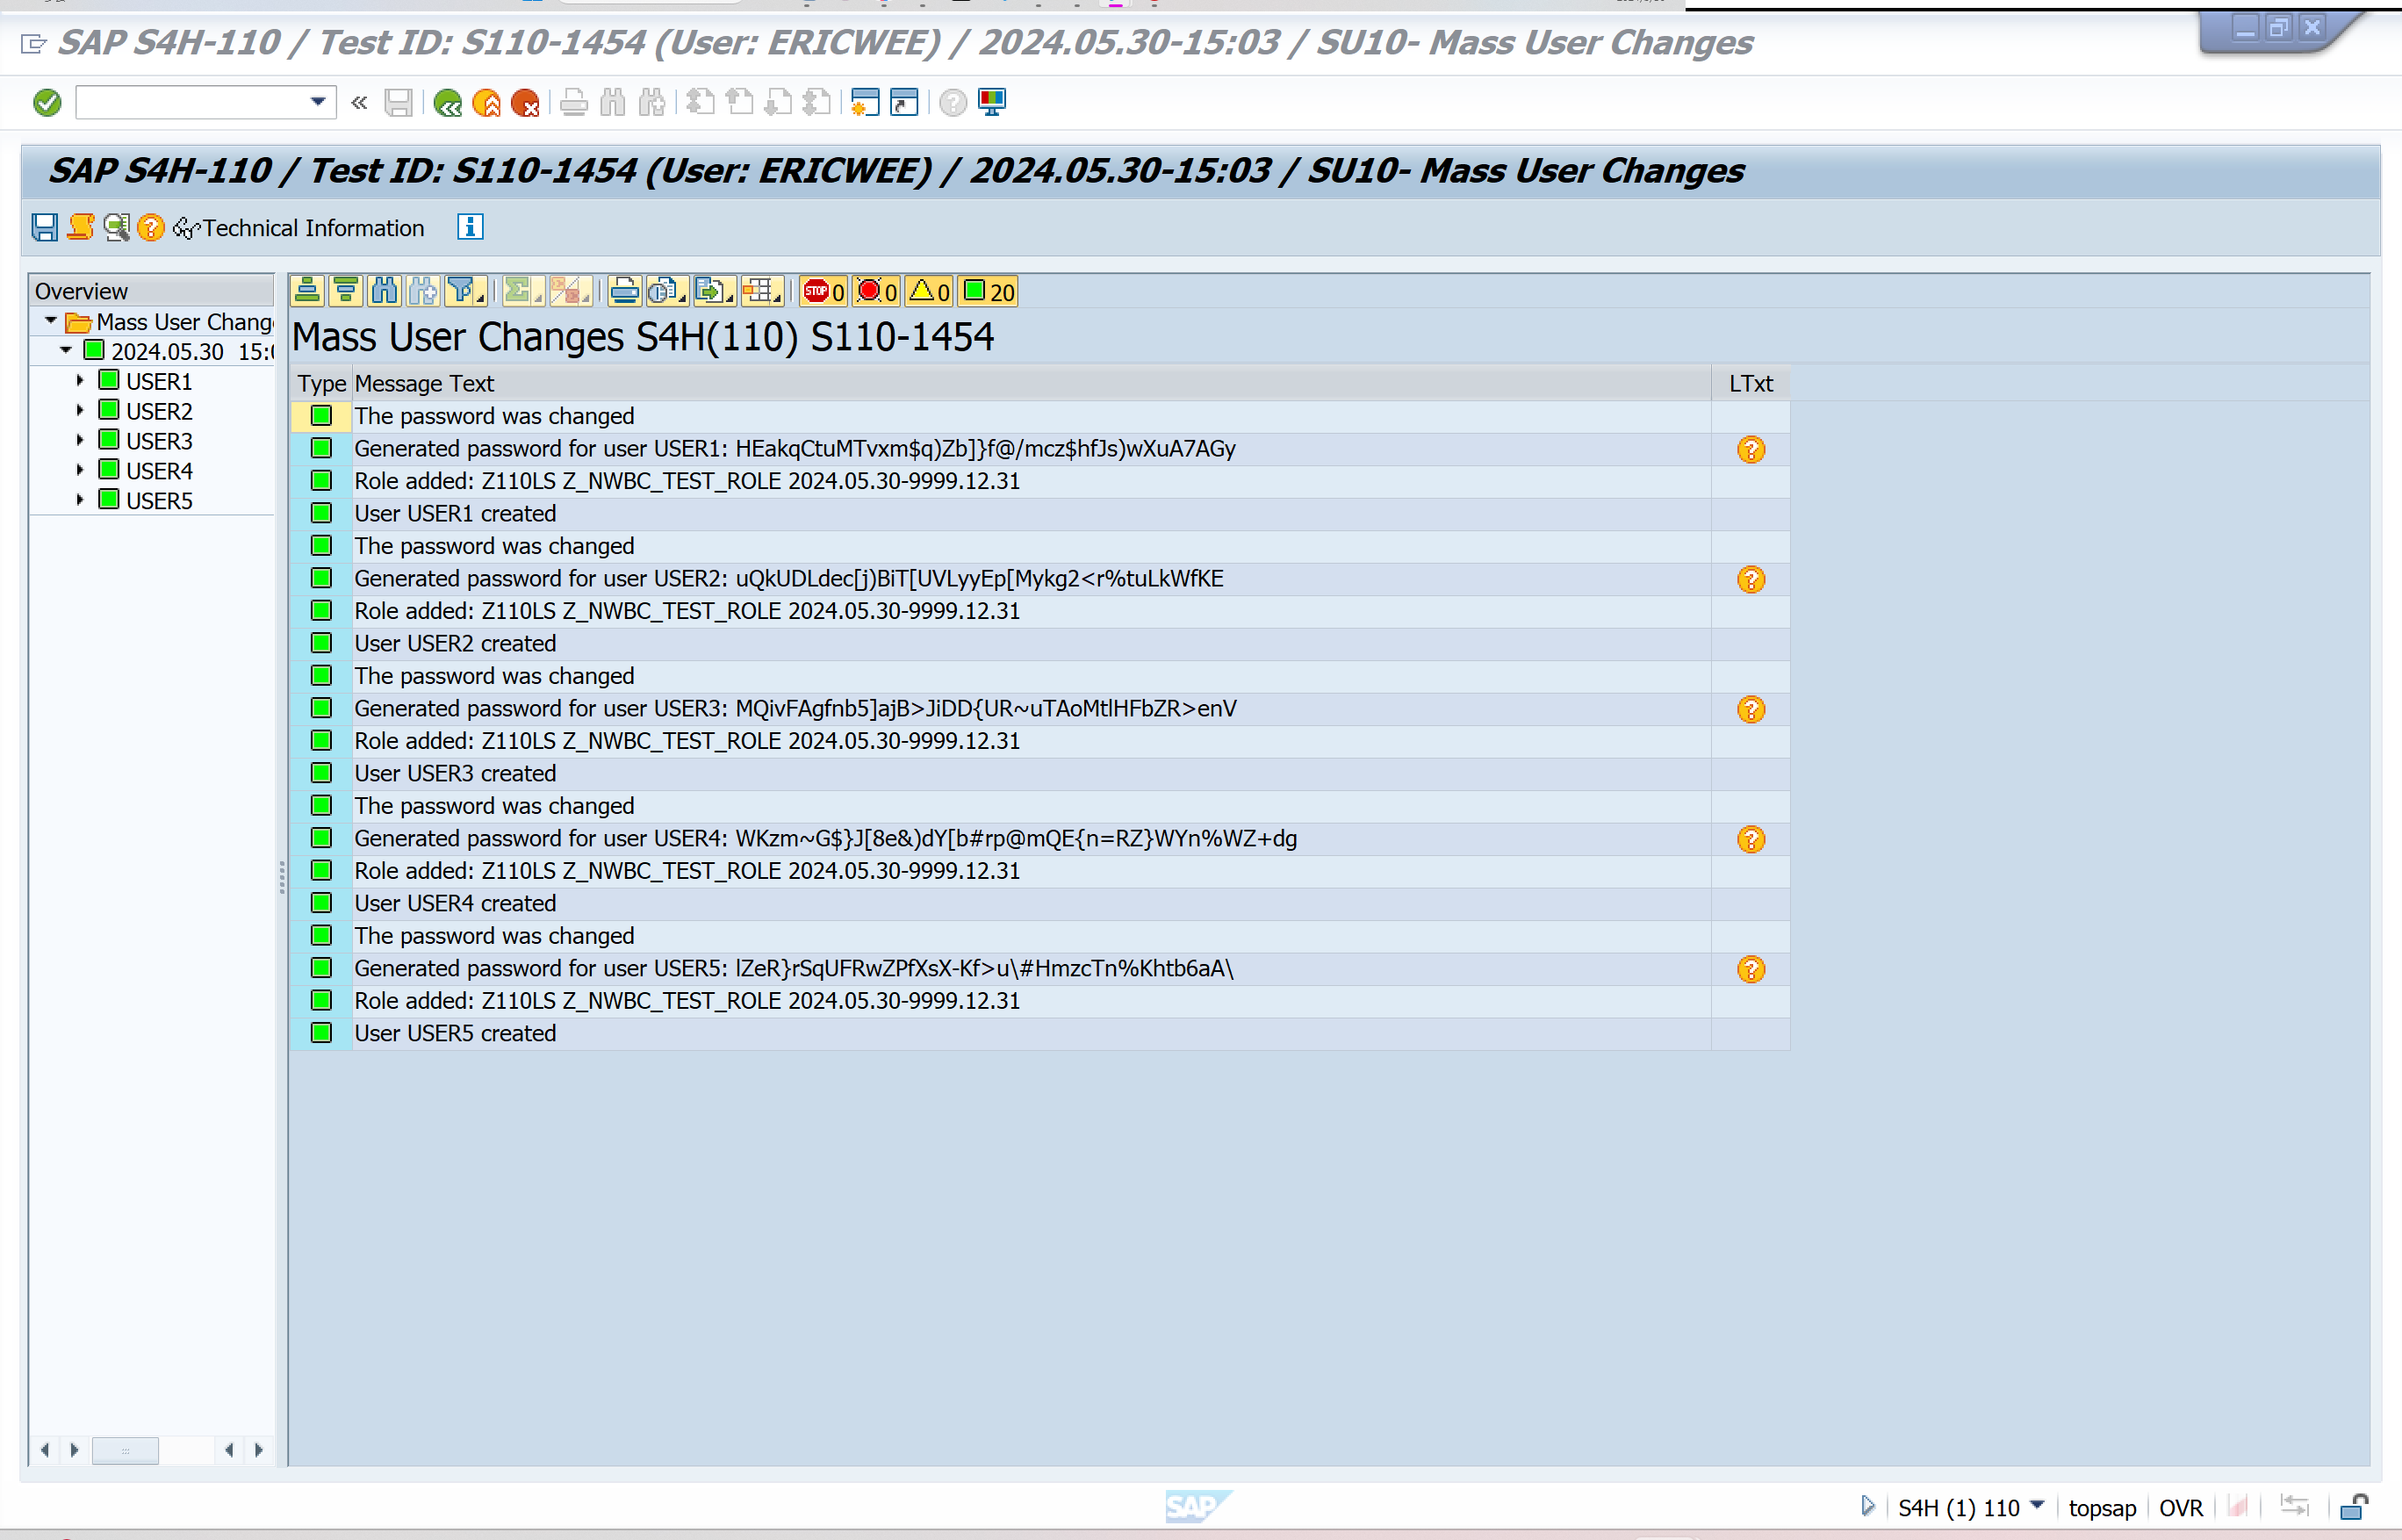Select USER5 in the overview tree

point(159,501)
